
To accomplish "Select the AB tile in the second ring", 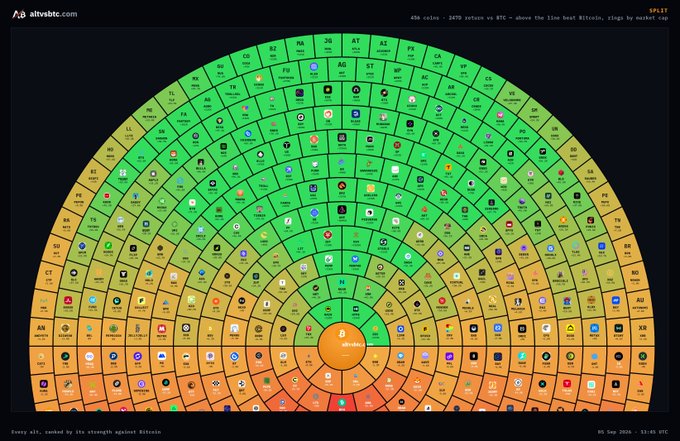I will coord(208,102).
